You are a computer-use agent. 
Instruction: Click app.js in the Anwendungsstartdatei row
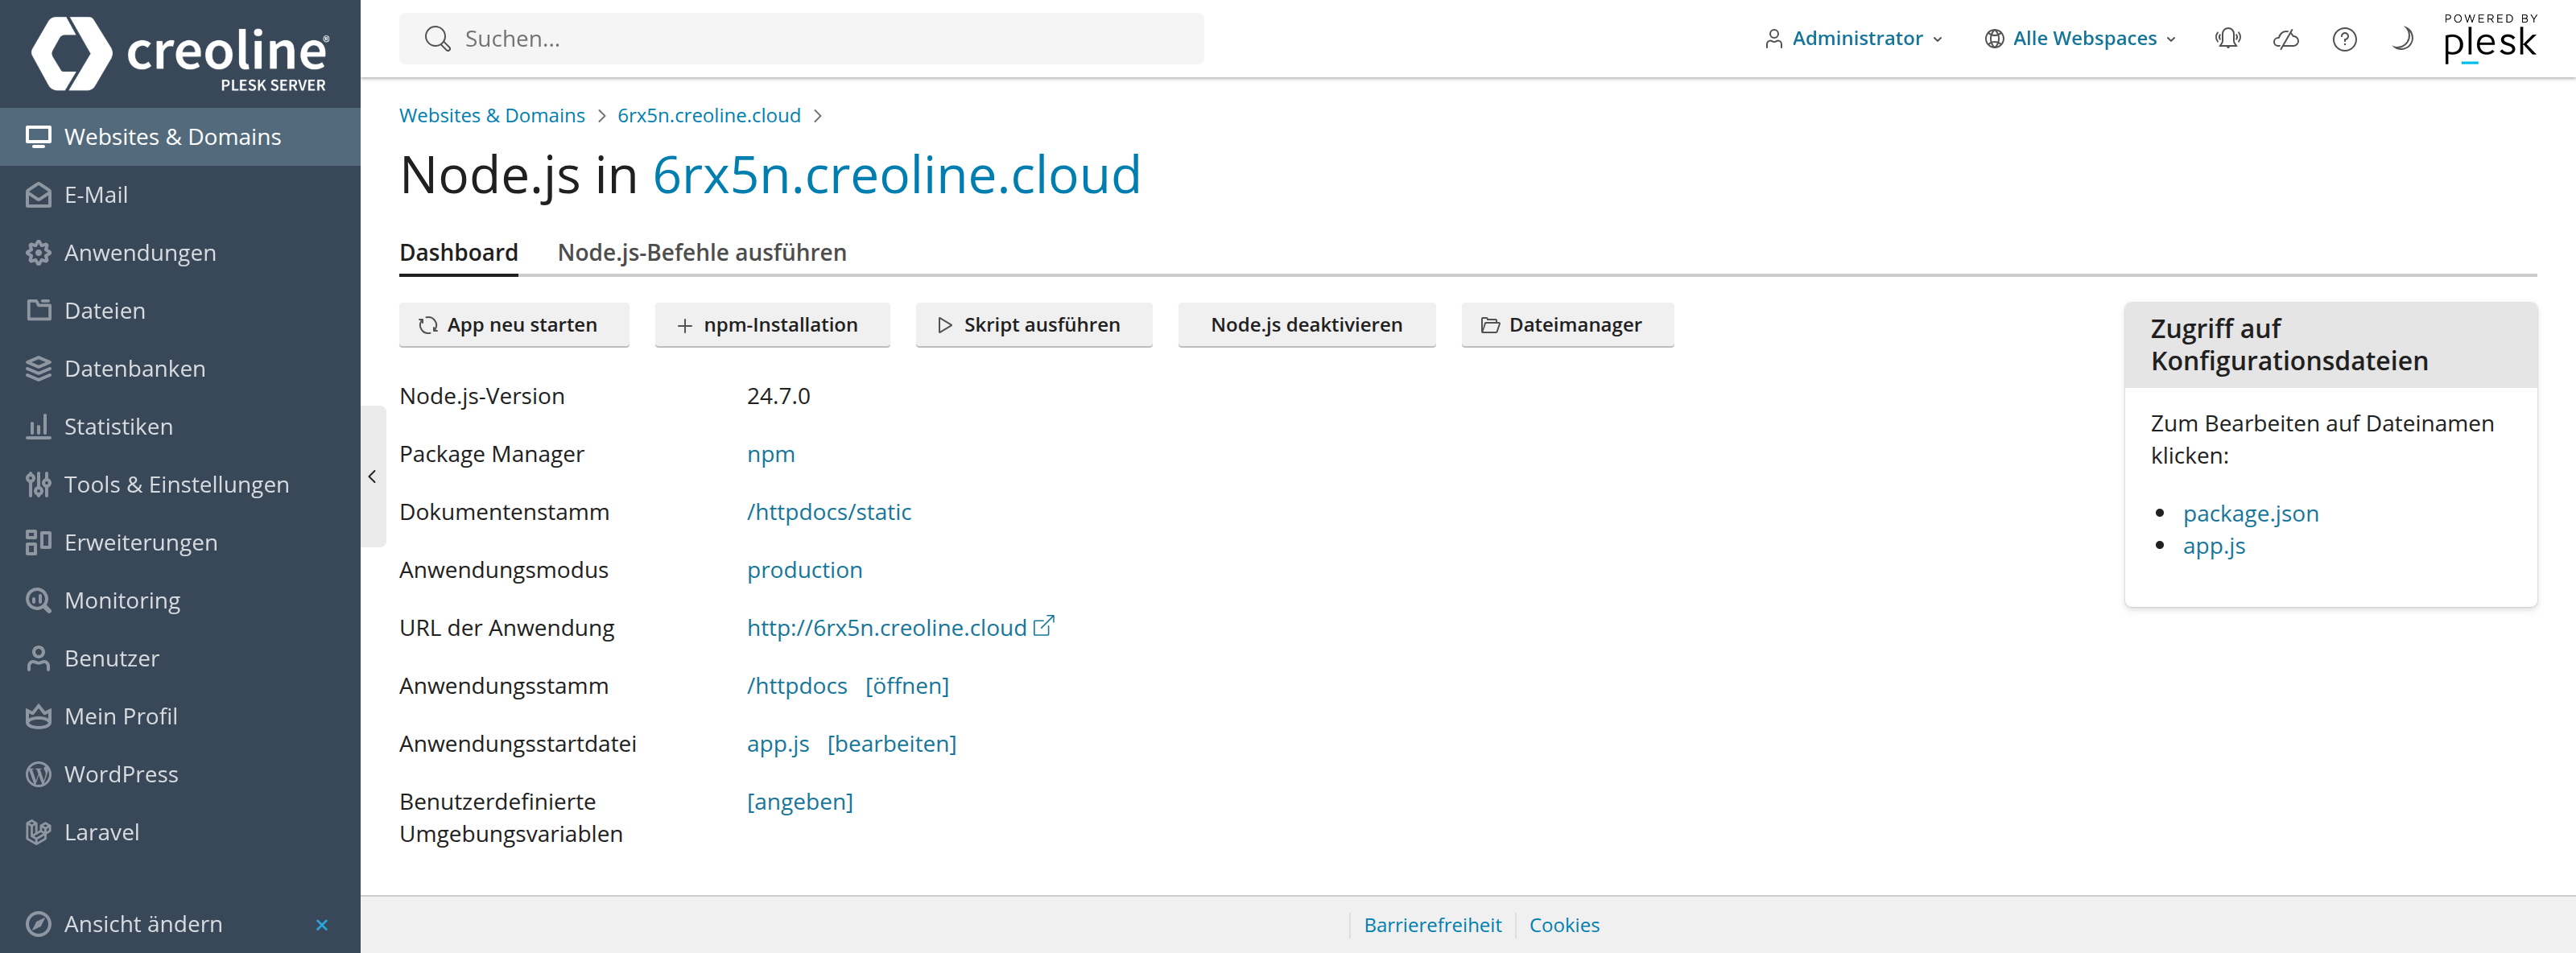(778, 744)
